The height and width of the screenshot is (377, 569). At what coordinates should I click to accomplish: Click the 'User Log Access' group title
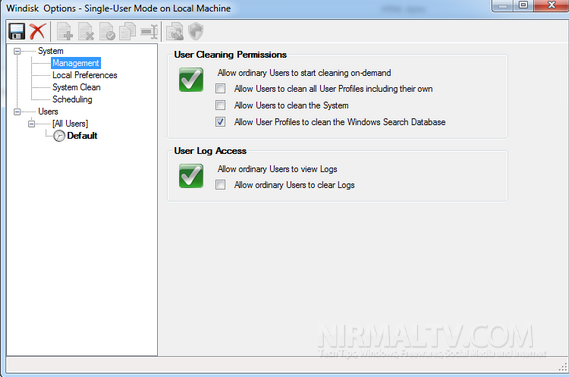tap(210, 151)
